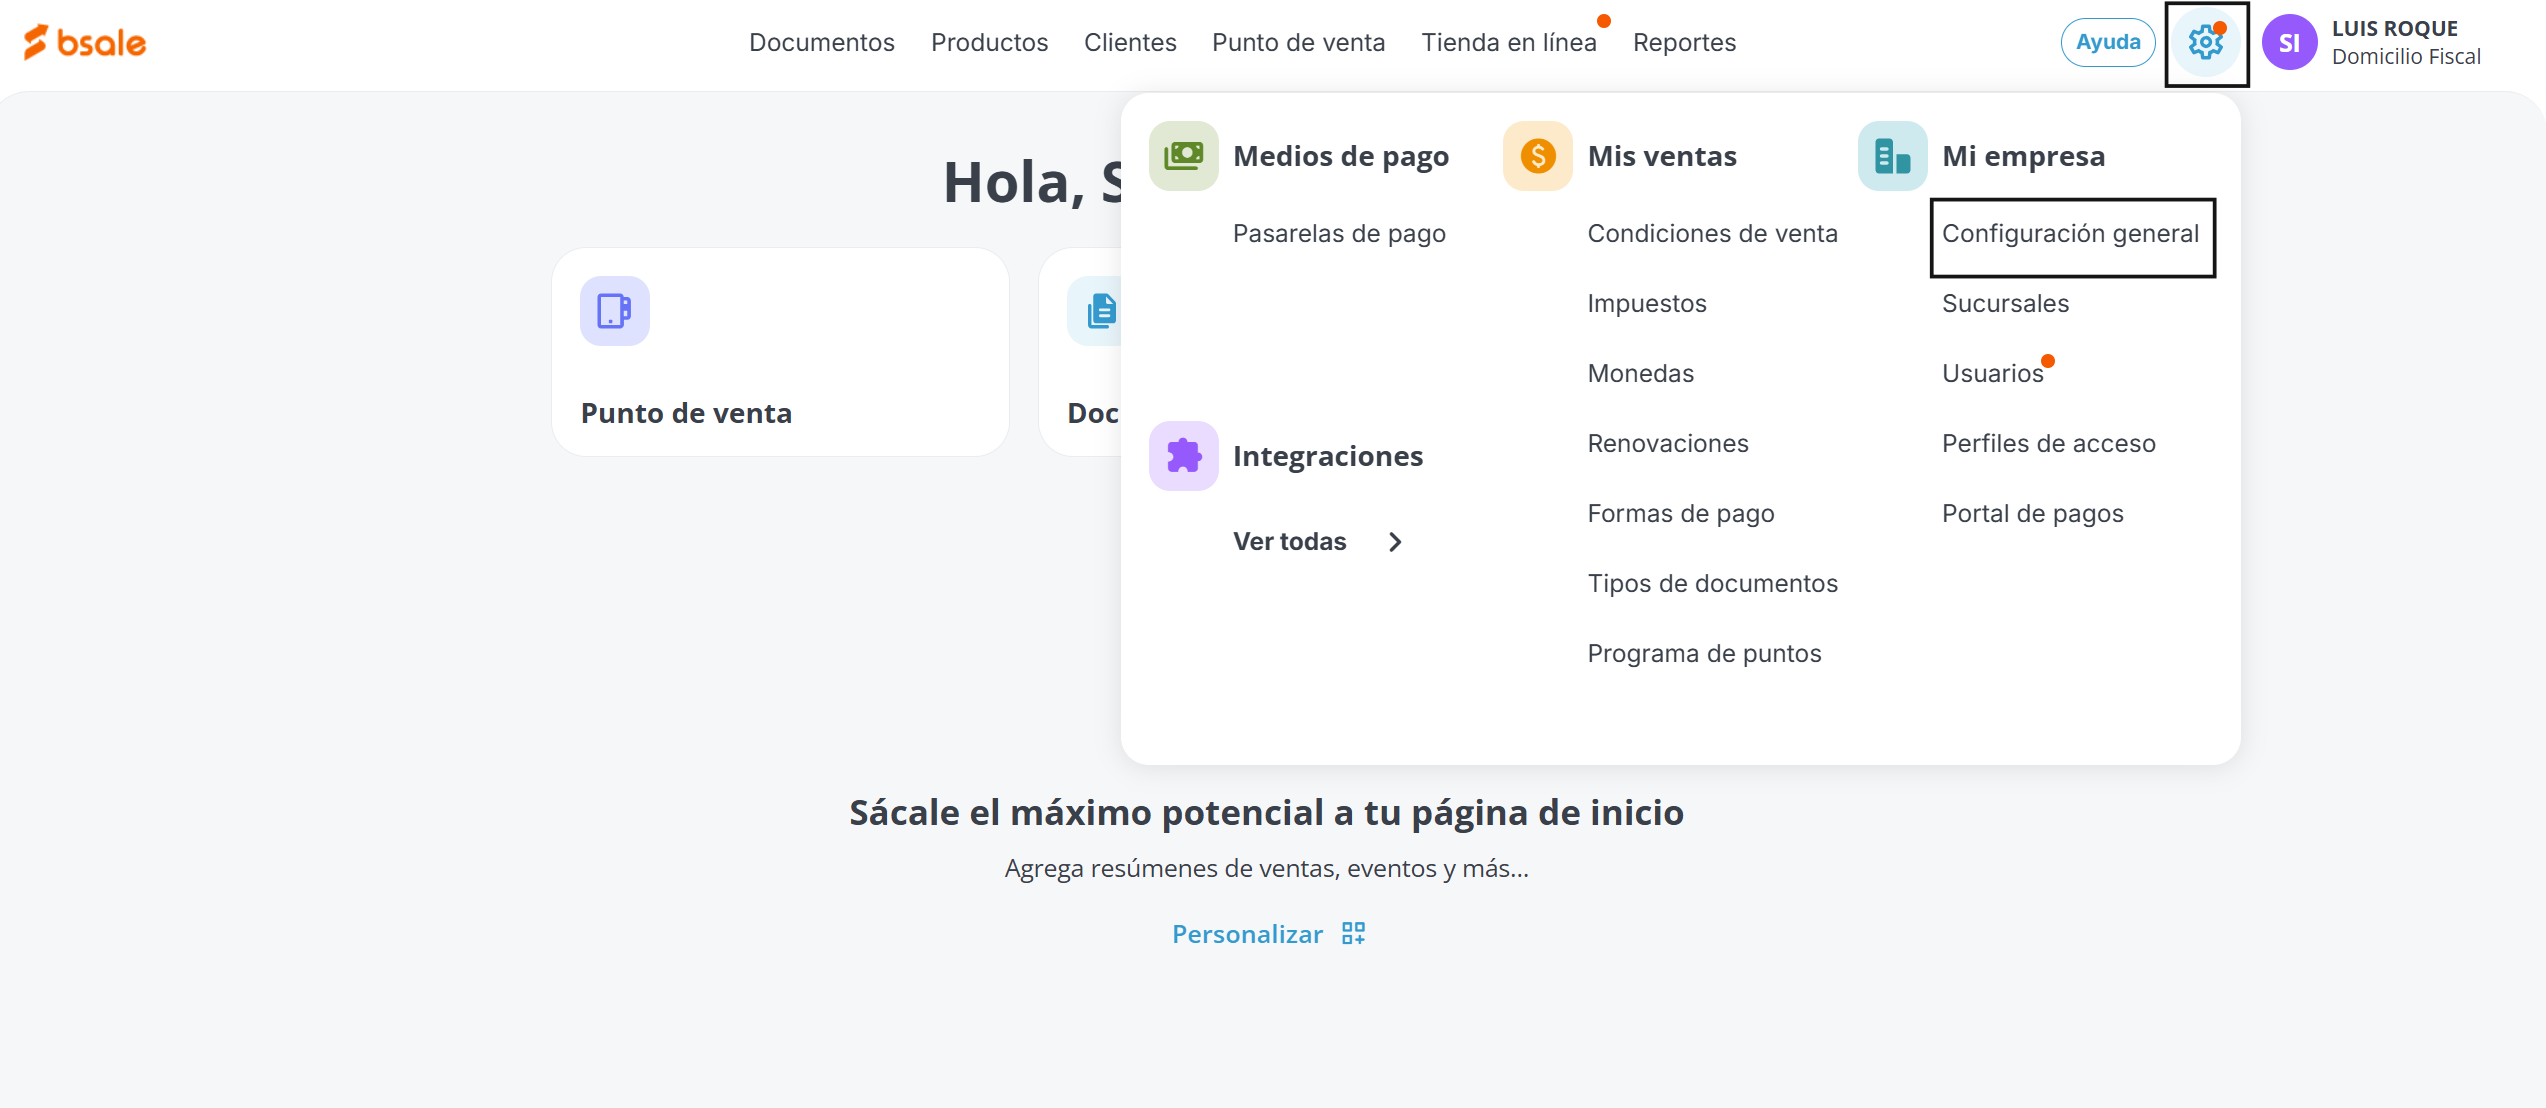Open the Productos menu
The width and height of the screenshot is (2546, 1108).
pos(989,43)
